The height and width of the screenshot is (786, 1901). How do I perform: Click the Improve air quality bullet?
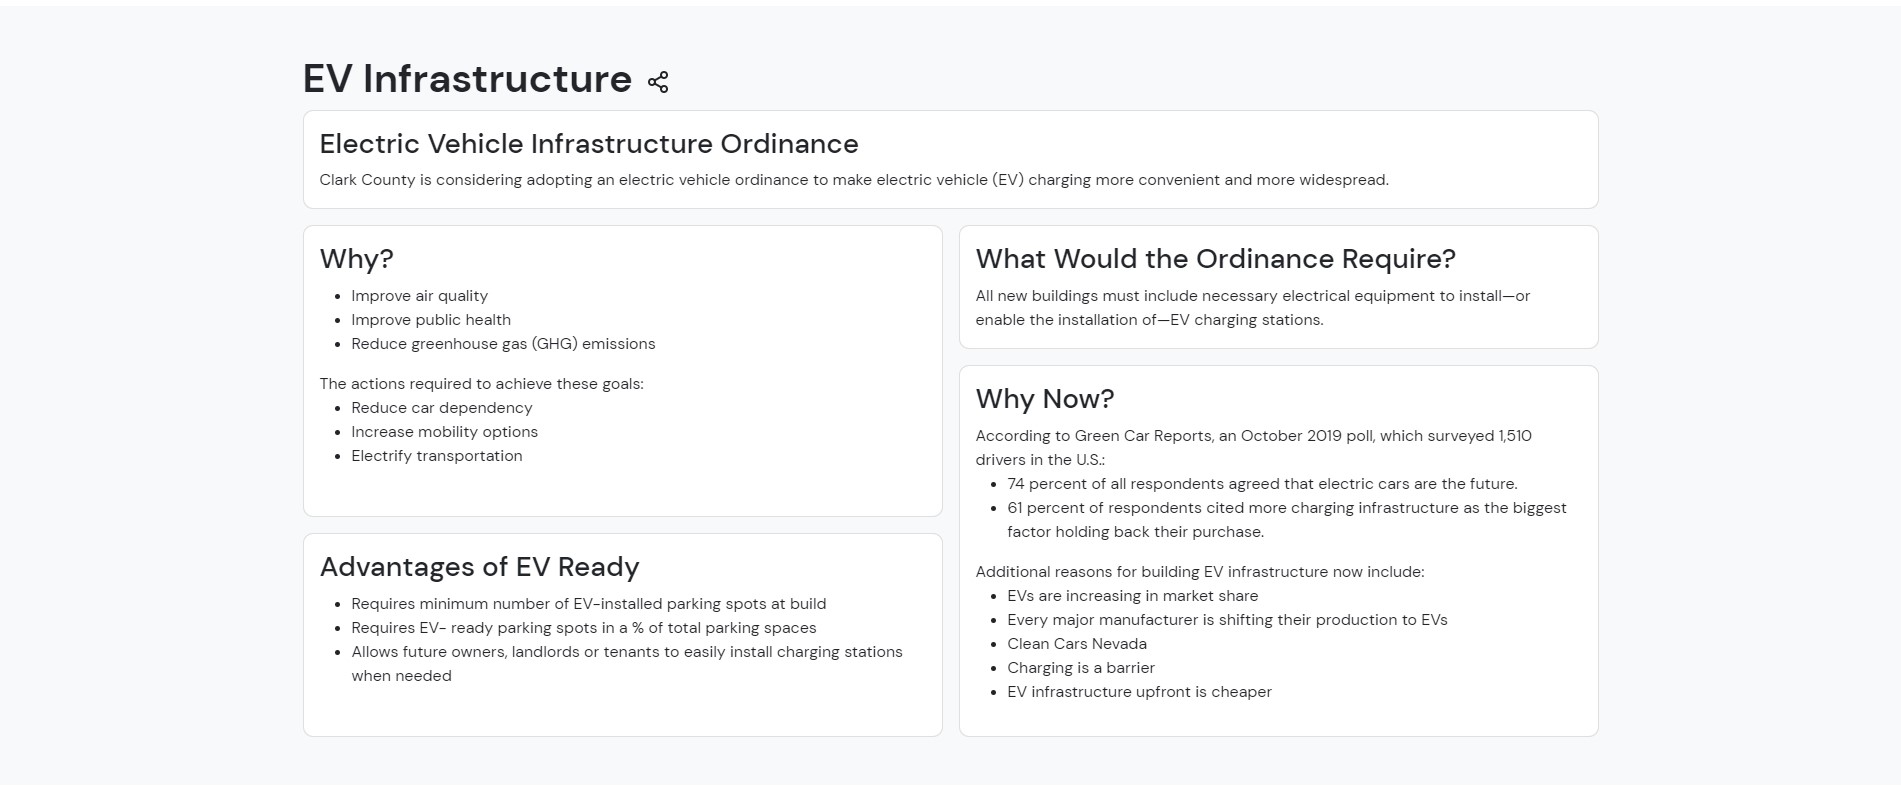pos(419,296)
